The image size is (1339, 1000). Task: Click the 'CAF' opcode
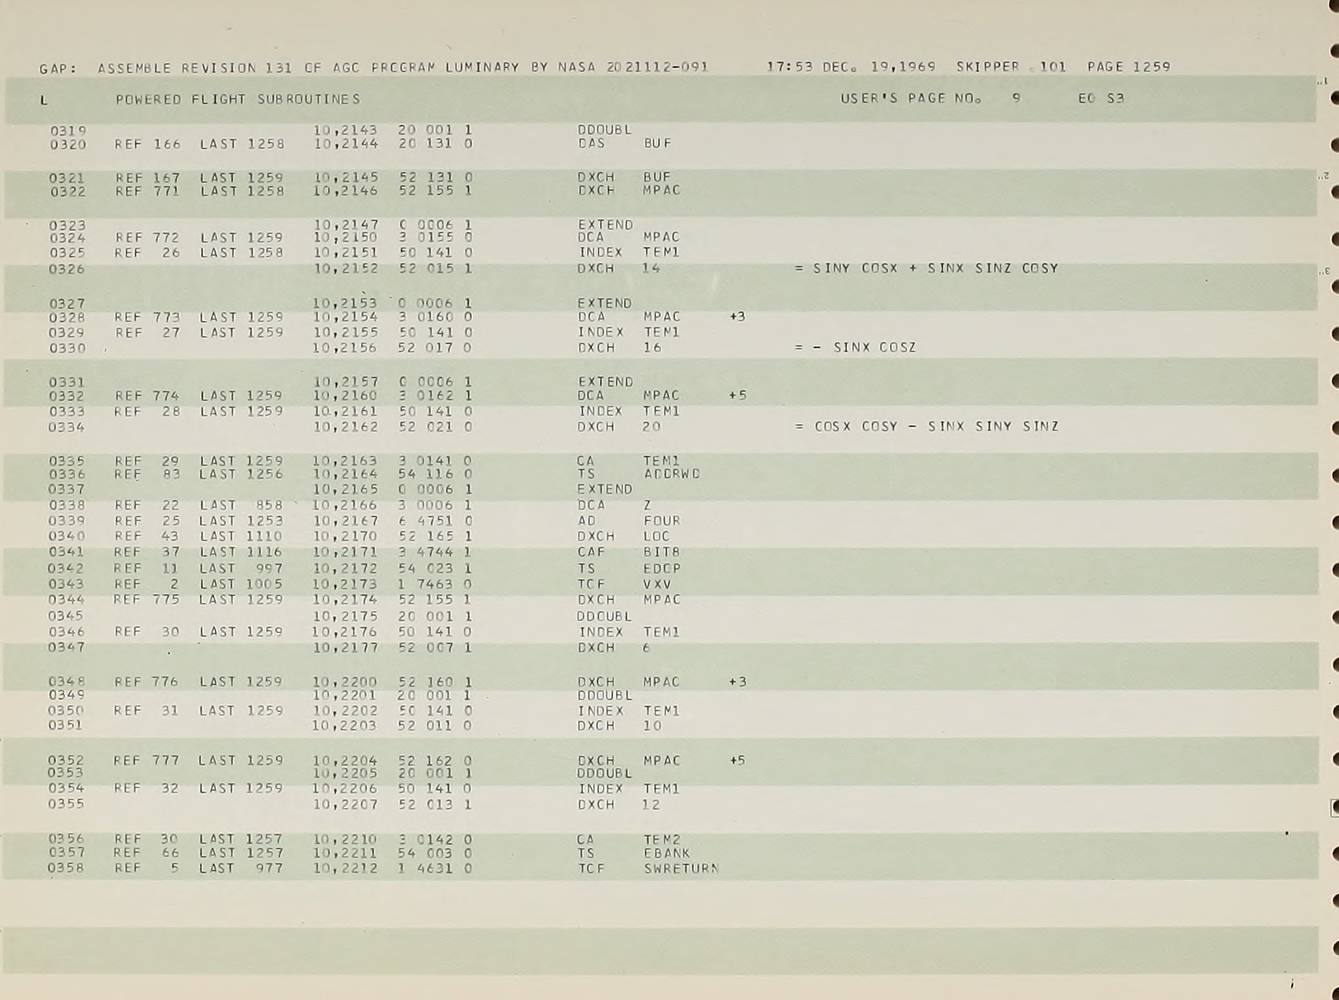pyautogui.click(x=591, y=552)
